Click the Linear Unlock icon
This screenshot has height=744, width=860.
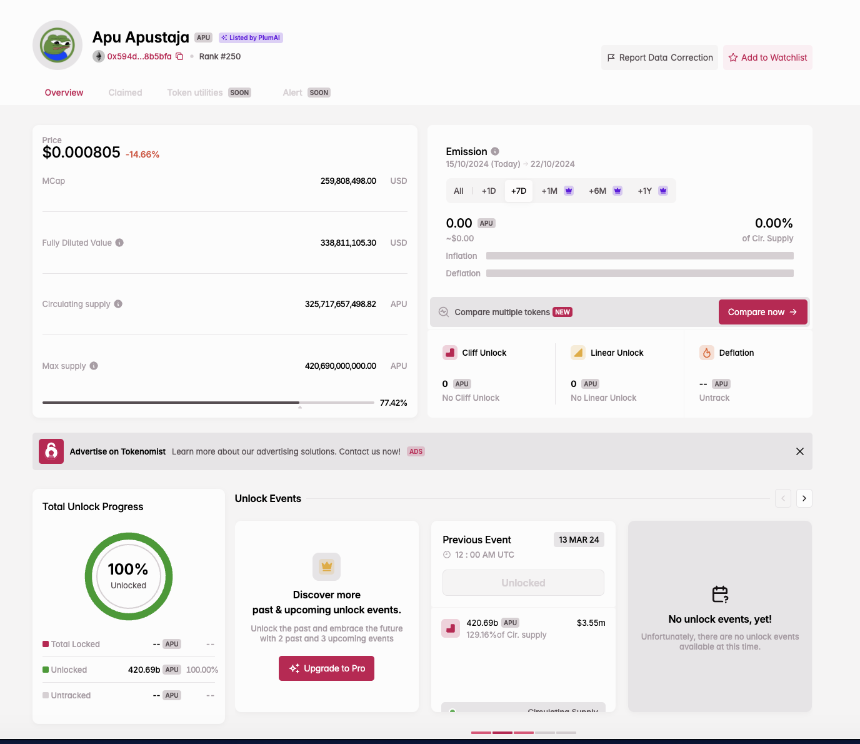point(578,353)
